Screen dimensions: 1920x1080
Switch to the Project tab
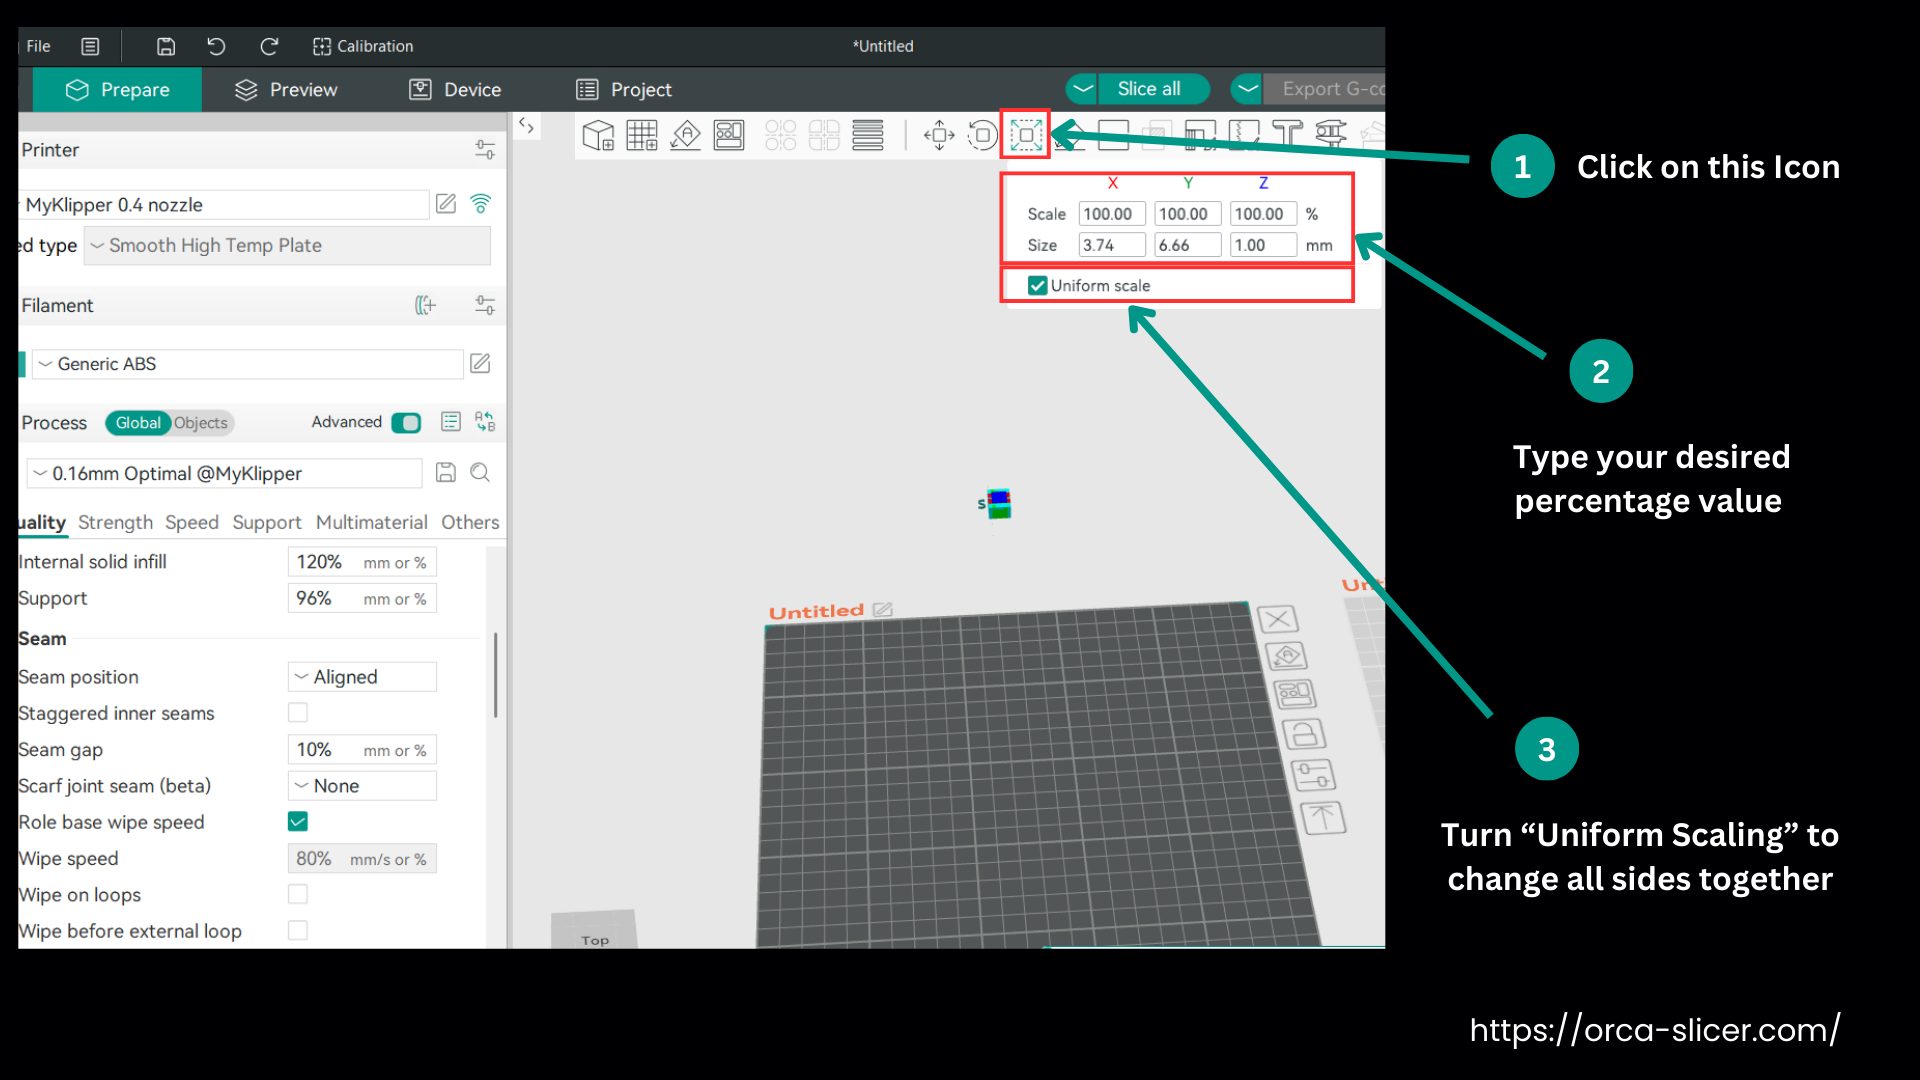[x=624, y=90]
